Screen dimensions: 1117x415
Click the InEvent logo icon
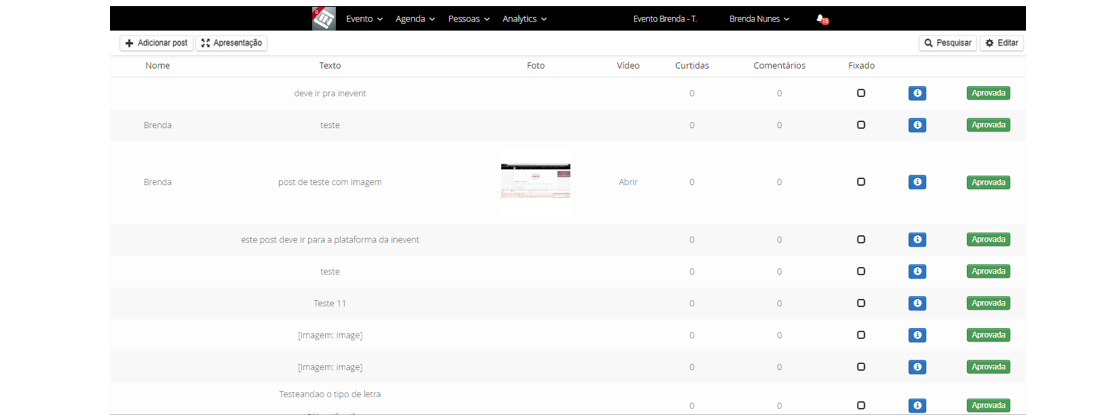[324, 19]
